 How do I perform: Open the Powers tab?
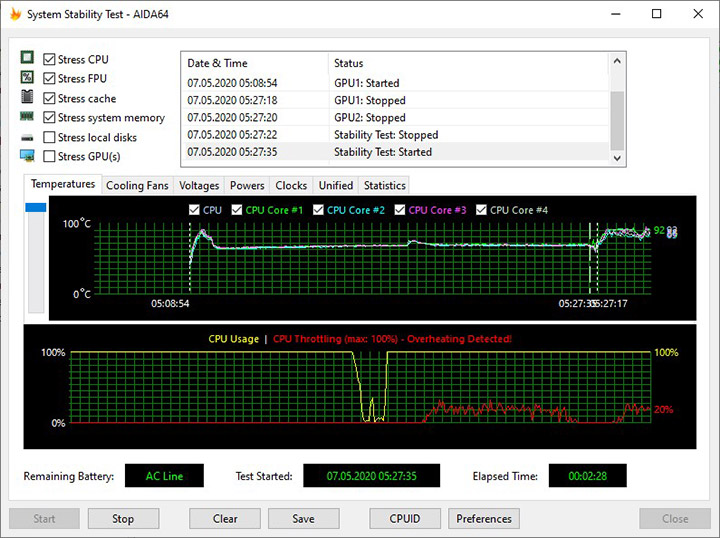pos(247,185)
